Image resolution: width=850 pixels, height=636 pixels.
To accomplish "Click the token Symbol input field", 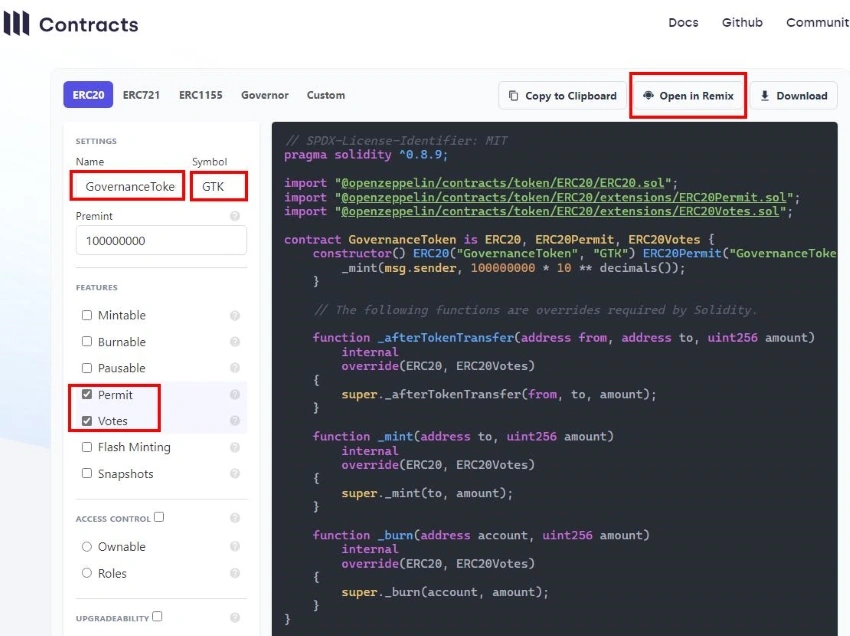I will [x=219, y=187].
